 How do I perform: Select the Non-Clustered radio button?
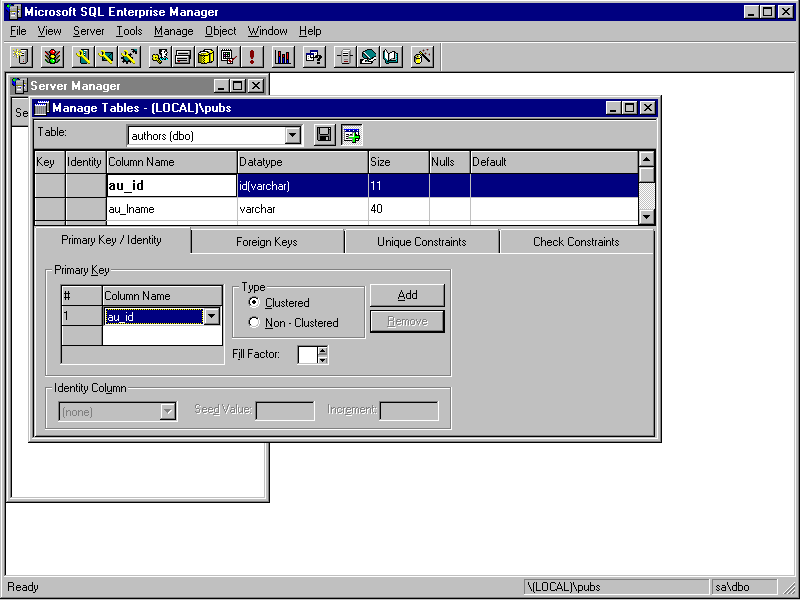(x=254, y=323)
